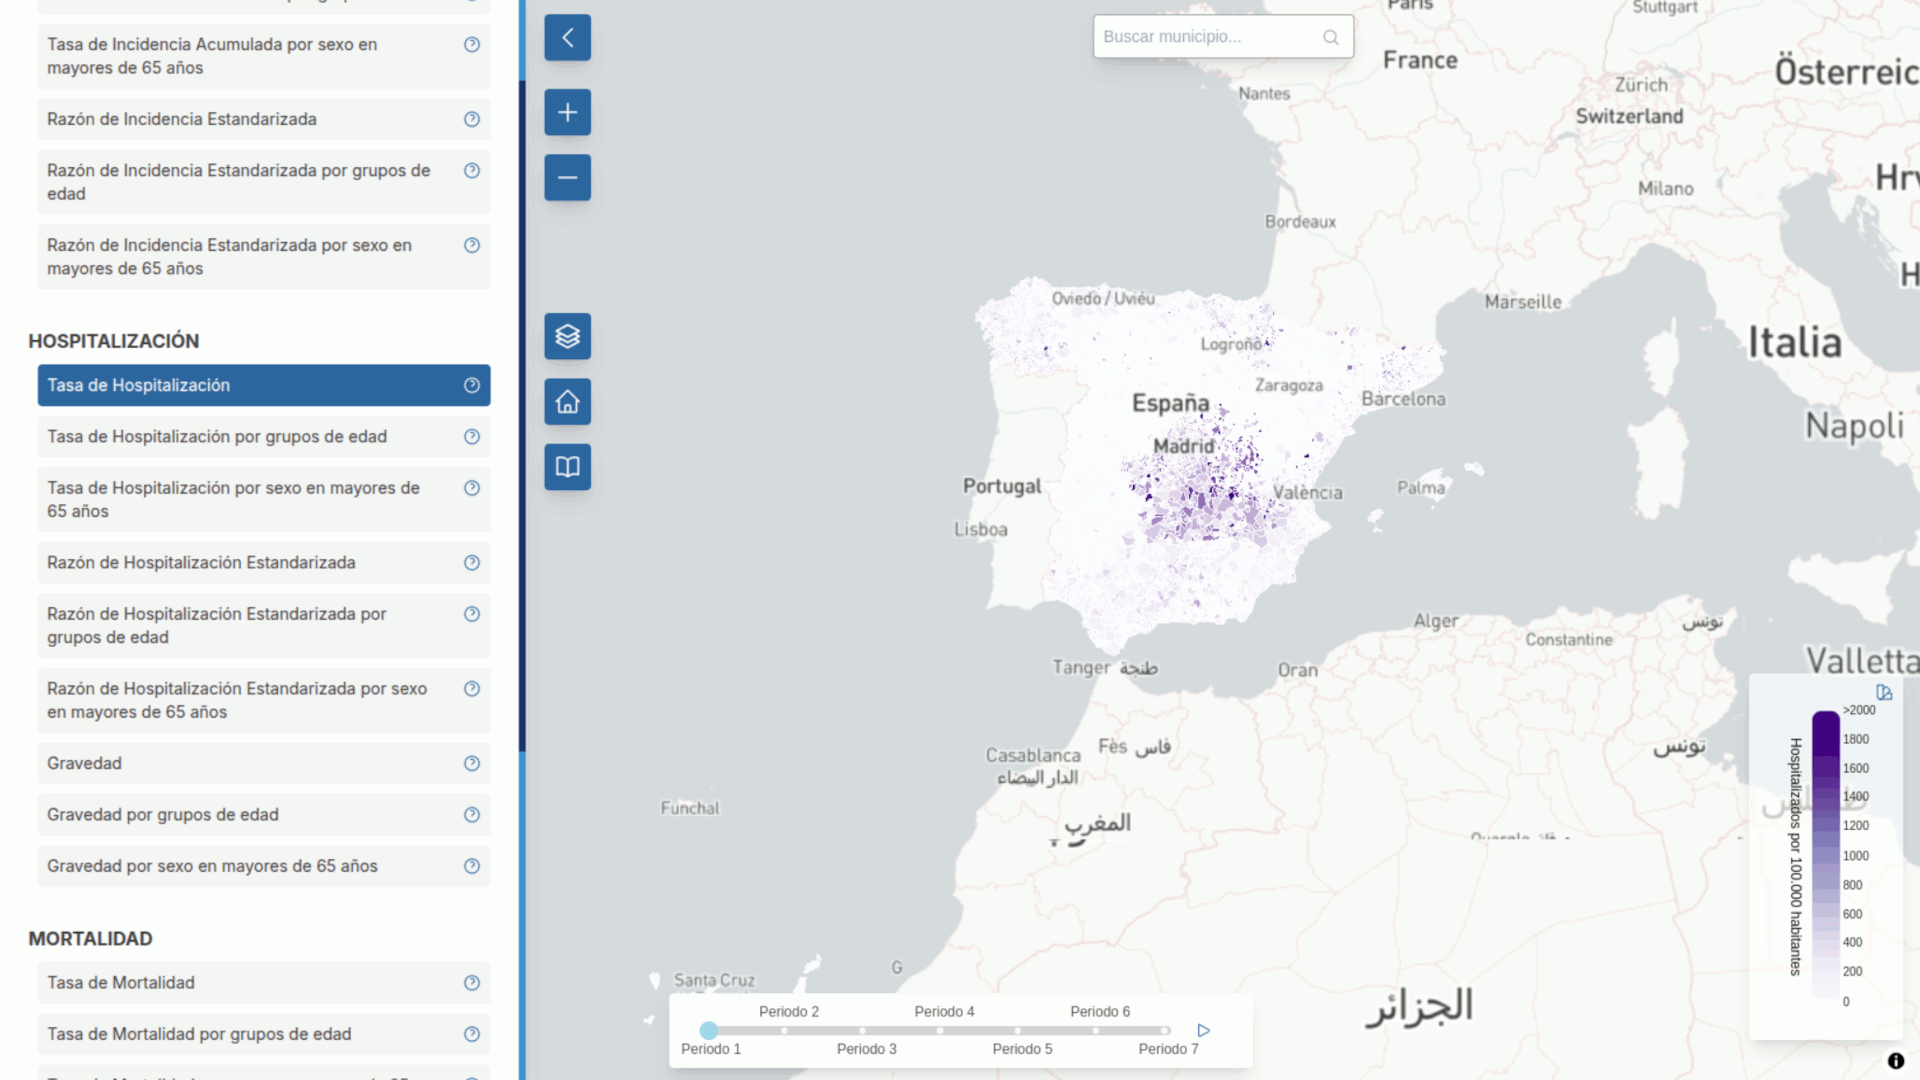The height and width of the screenshot is (1080, 1920).
Task: Select Razón de Incidencia Estandarizada por grupos de edad
Action: [264, 182]
